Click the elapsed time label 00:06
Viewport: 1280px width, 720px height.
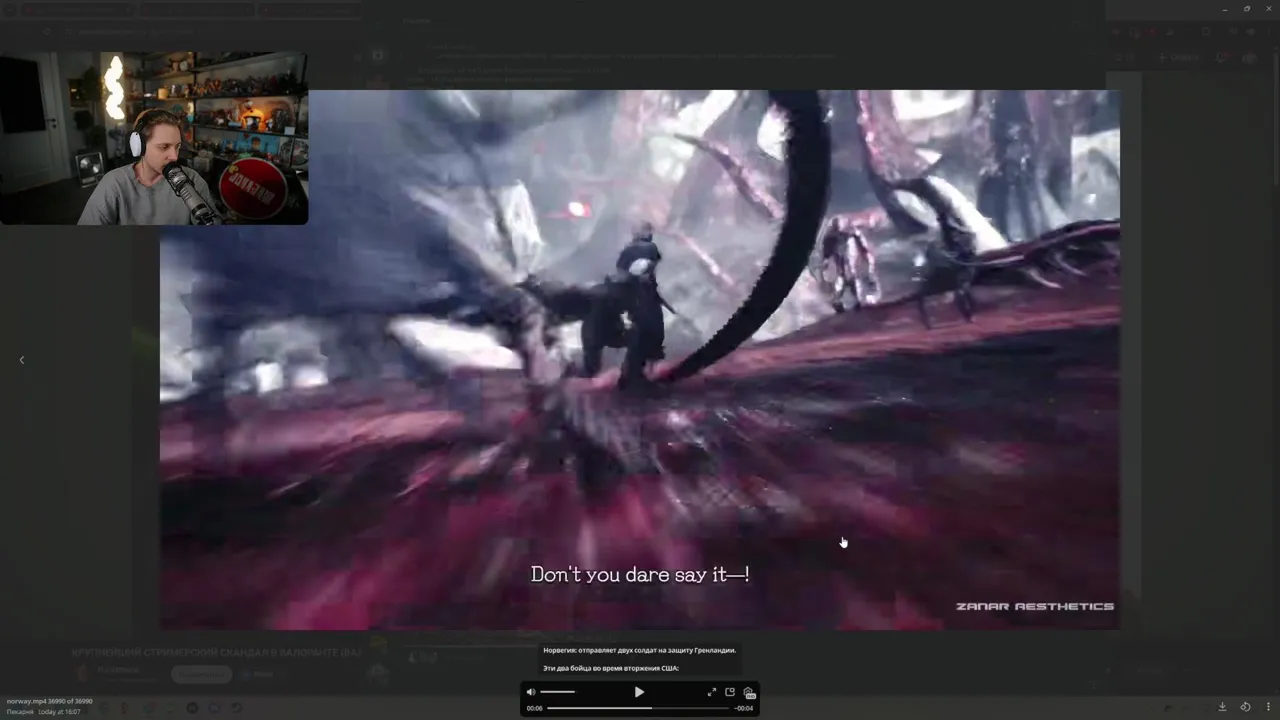[535, 708]
